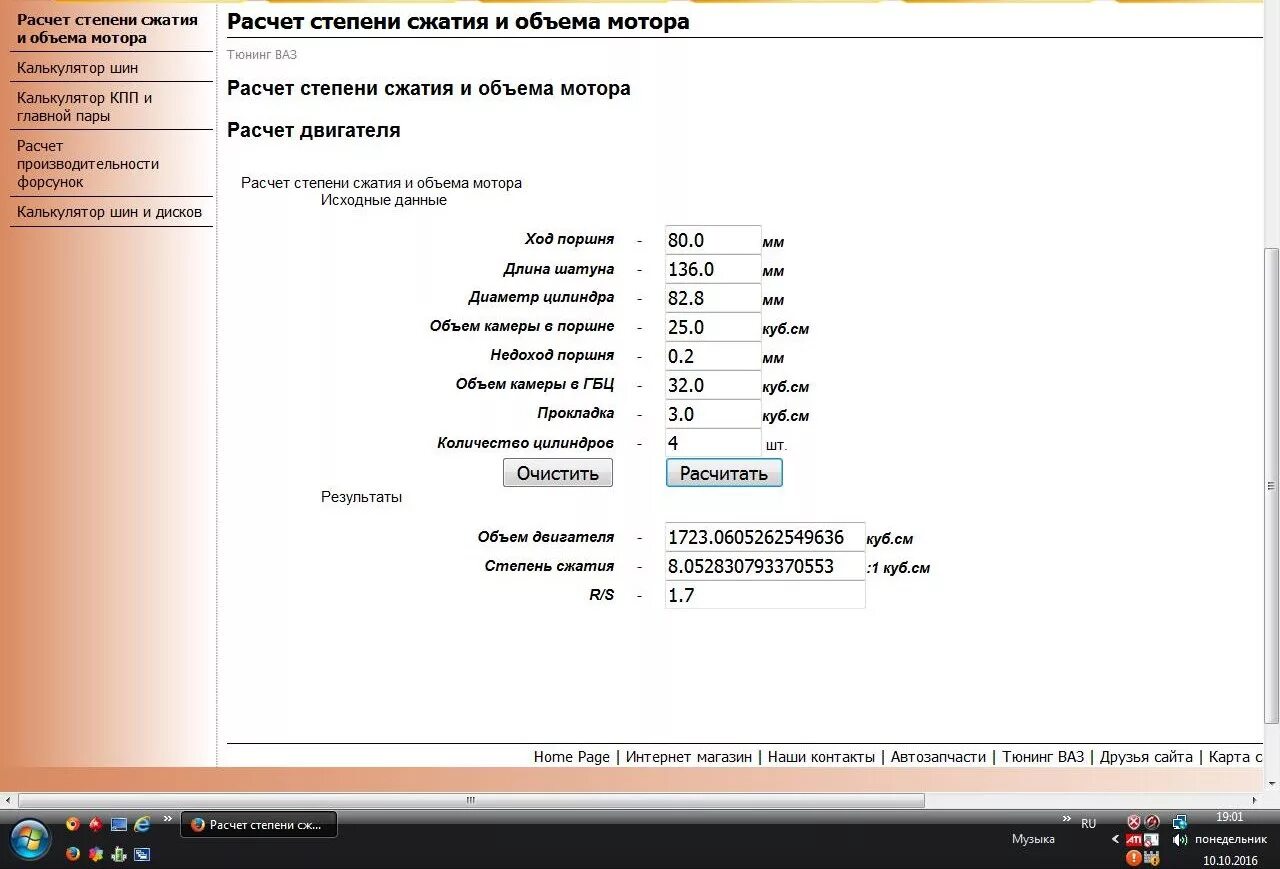Click the 'Результаты' heading text

pos(361,497)
